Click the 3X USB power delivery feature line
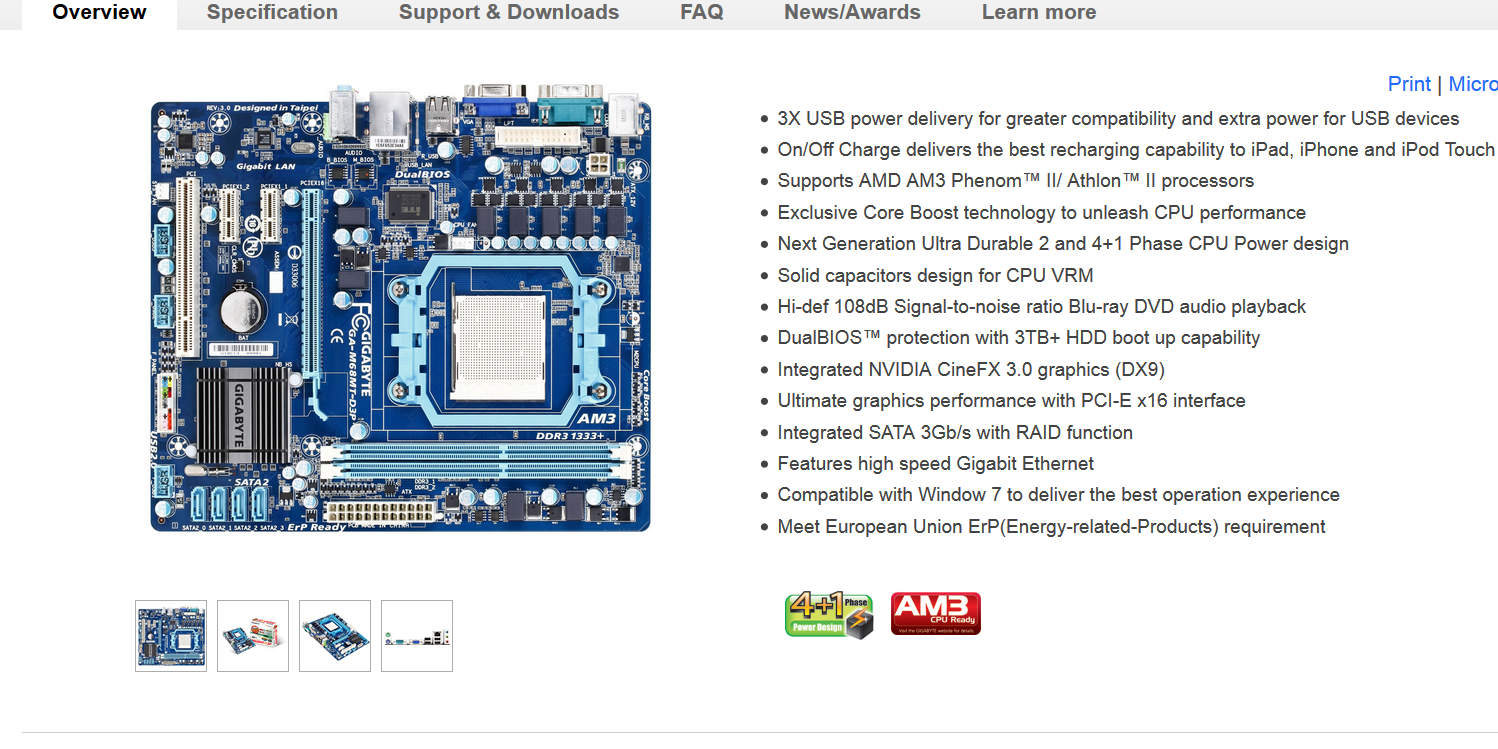Screen dimensions: 1498x749 point(1118,119)
